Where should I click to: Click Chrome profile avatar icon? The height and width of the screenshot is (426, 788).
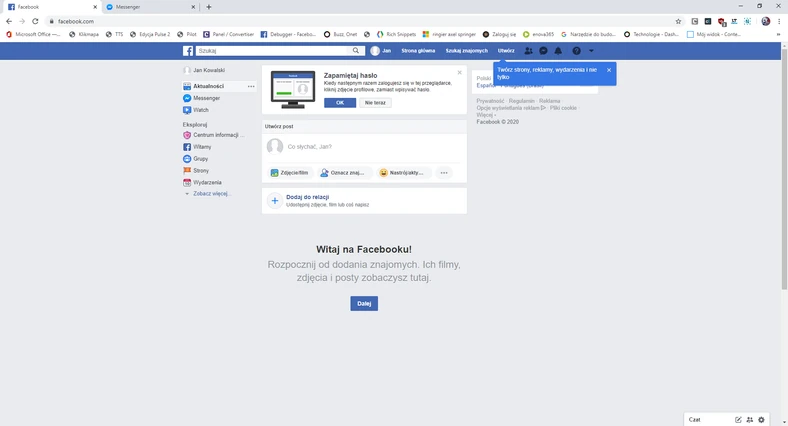[x=765, y=21]
